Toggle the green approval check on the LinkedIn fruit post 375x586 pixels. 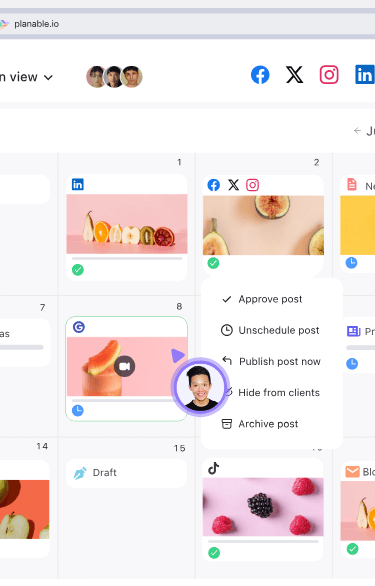[78, 269]
